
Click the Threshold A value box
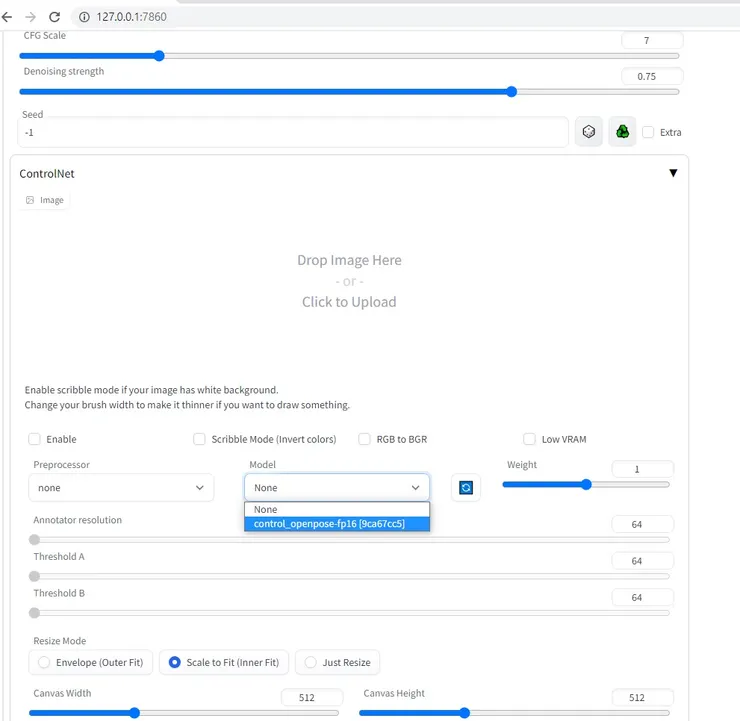[642, 561]
